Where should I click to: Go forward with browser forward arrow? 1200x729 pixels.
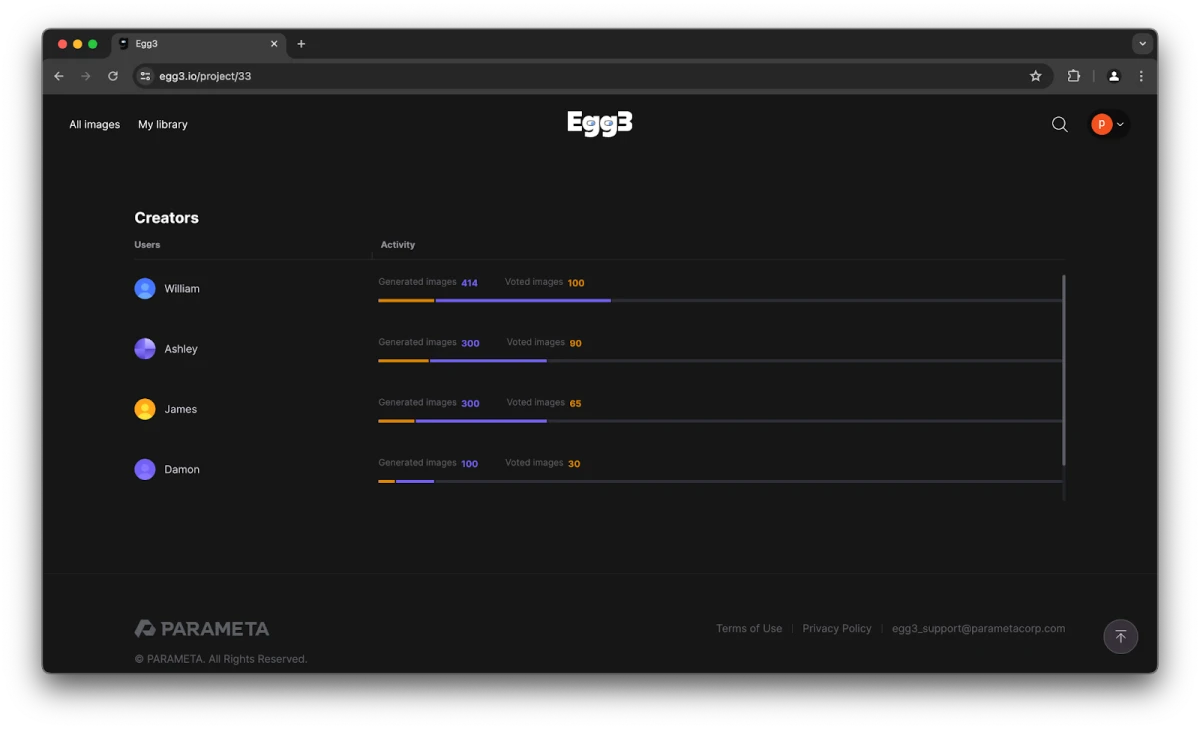pyautogui.click(x=86, y=76)
